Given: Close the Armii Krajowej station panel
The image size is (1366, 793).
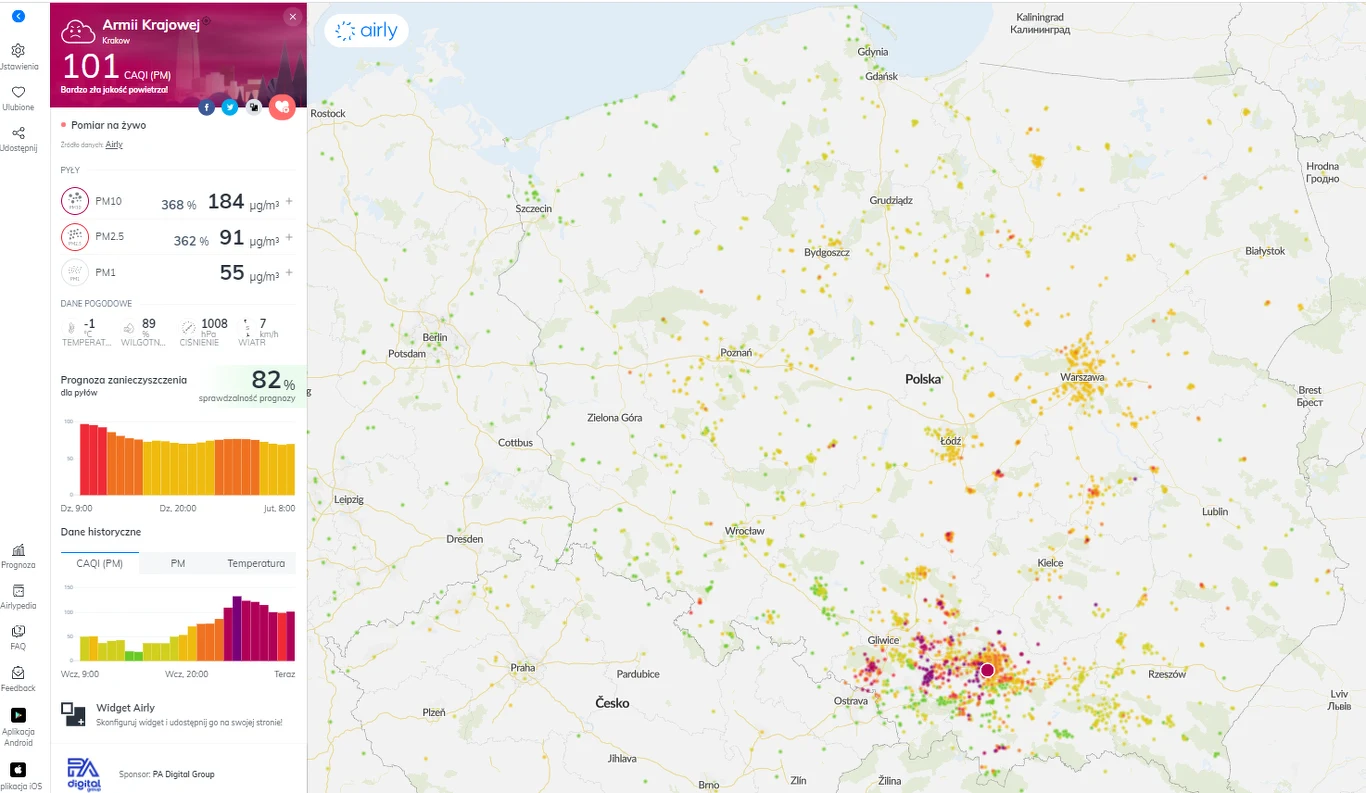Looking at the screenshot, I should point(292,16).
